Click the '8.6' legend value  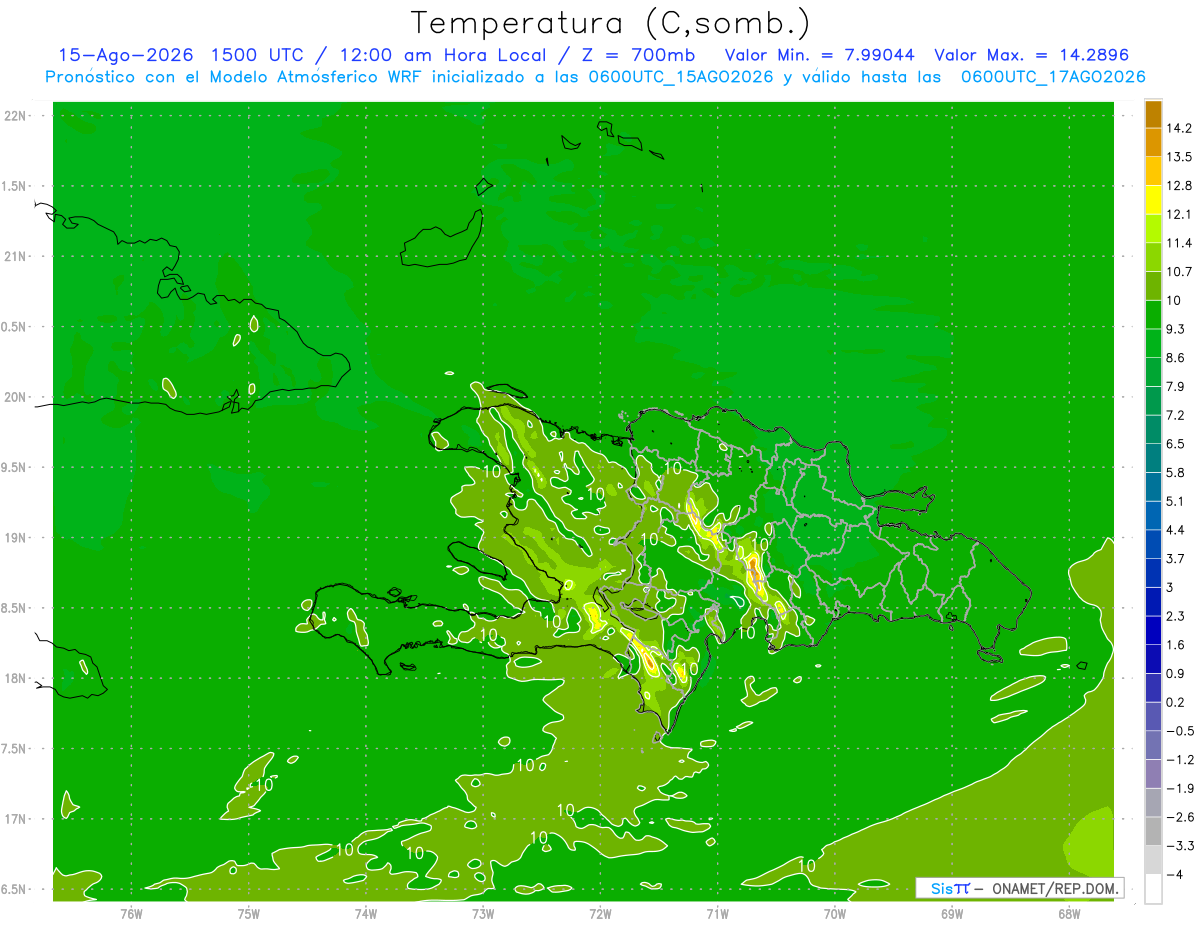tap(1175, 358)
